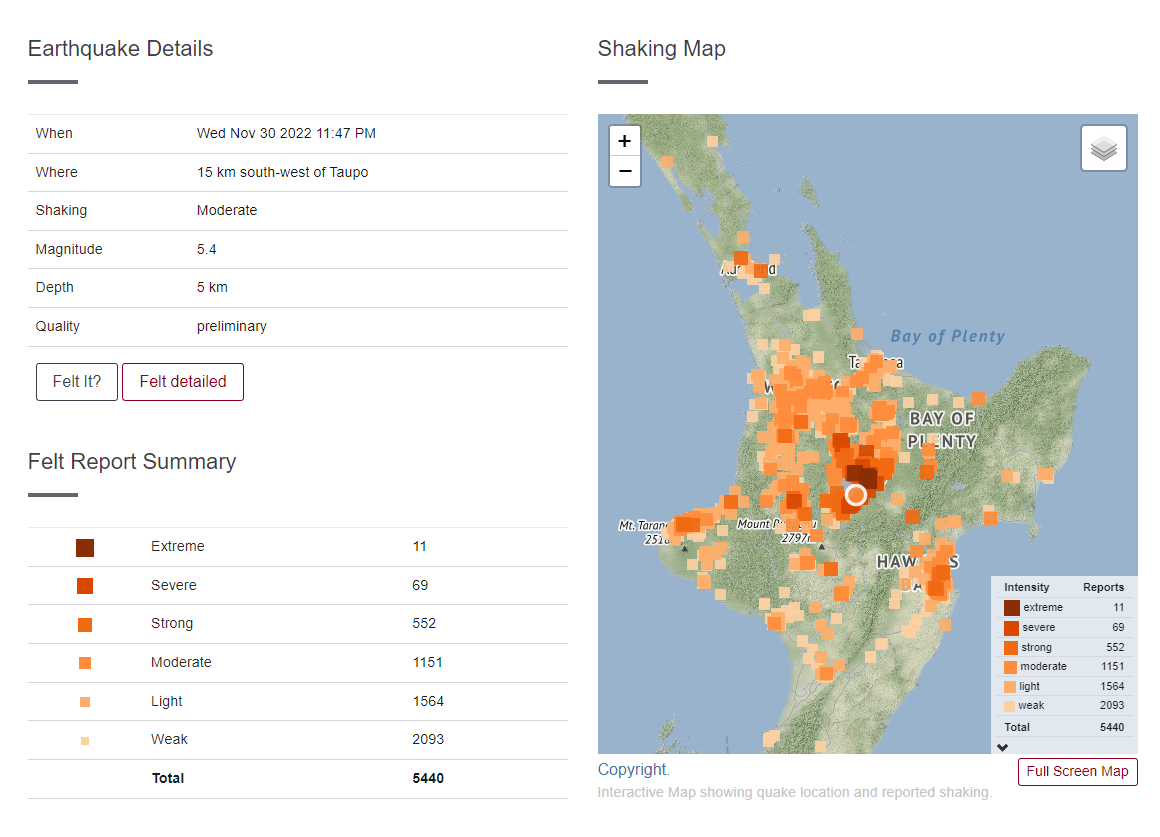Click the Weak report count 2093
1160x837 pixels.
click(x=428, y=739)
